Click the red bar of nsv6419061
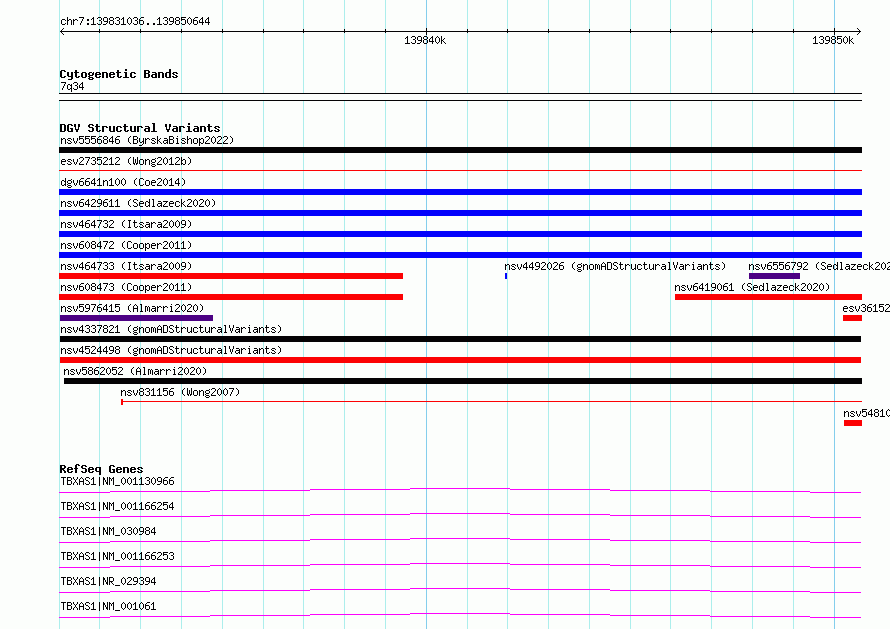890x629 pixels. (x=768, y=297)
